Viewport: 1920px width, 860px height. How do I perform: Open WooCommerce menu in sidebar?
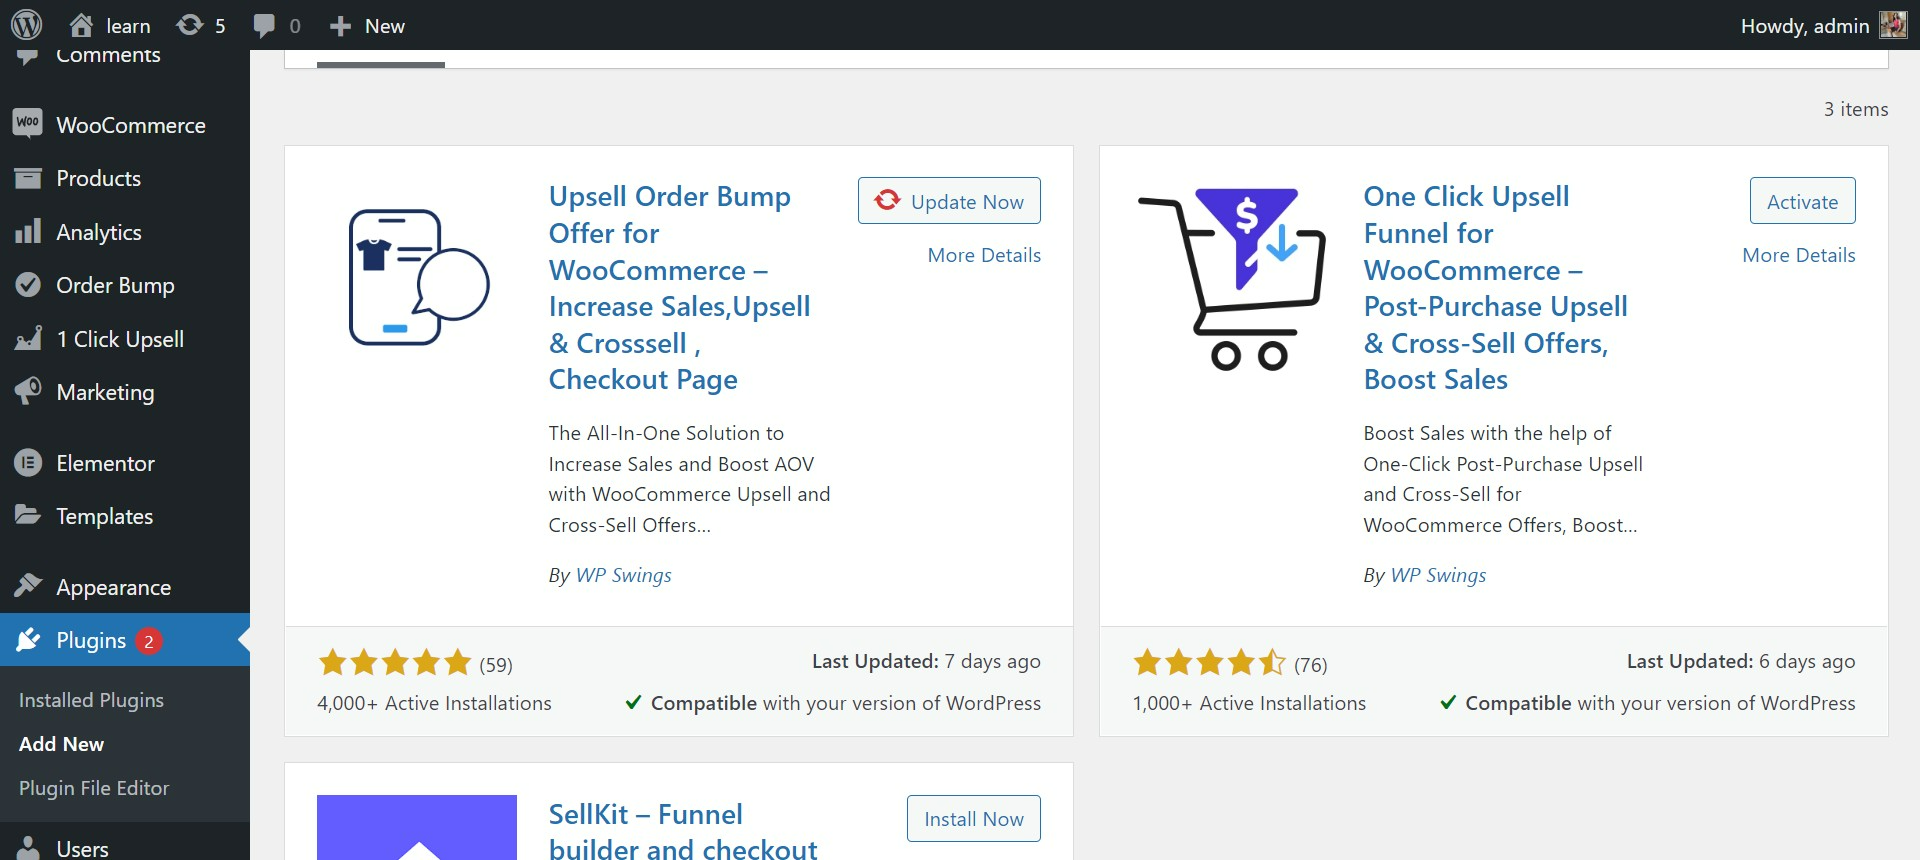click(130, 125)
